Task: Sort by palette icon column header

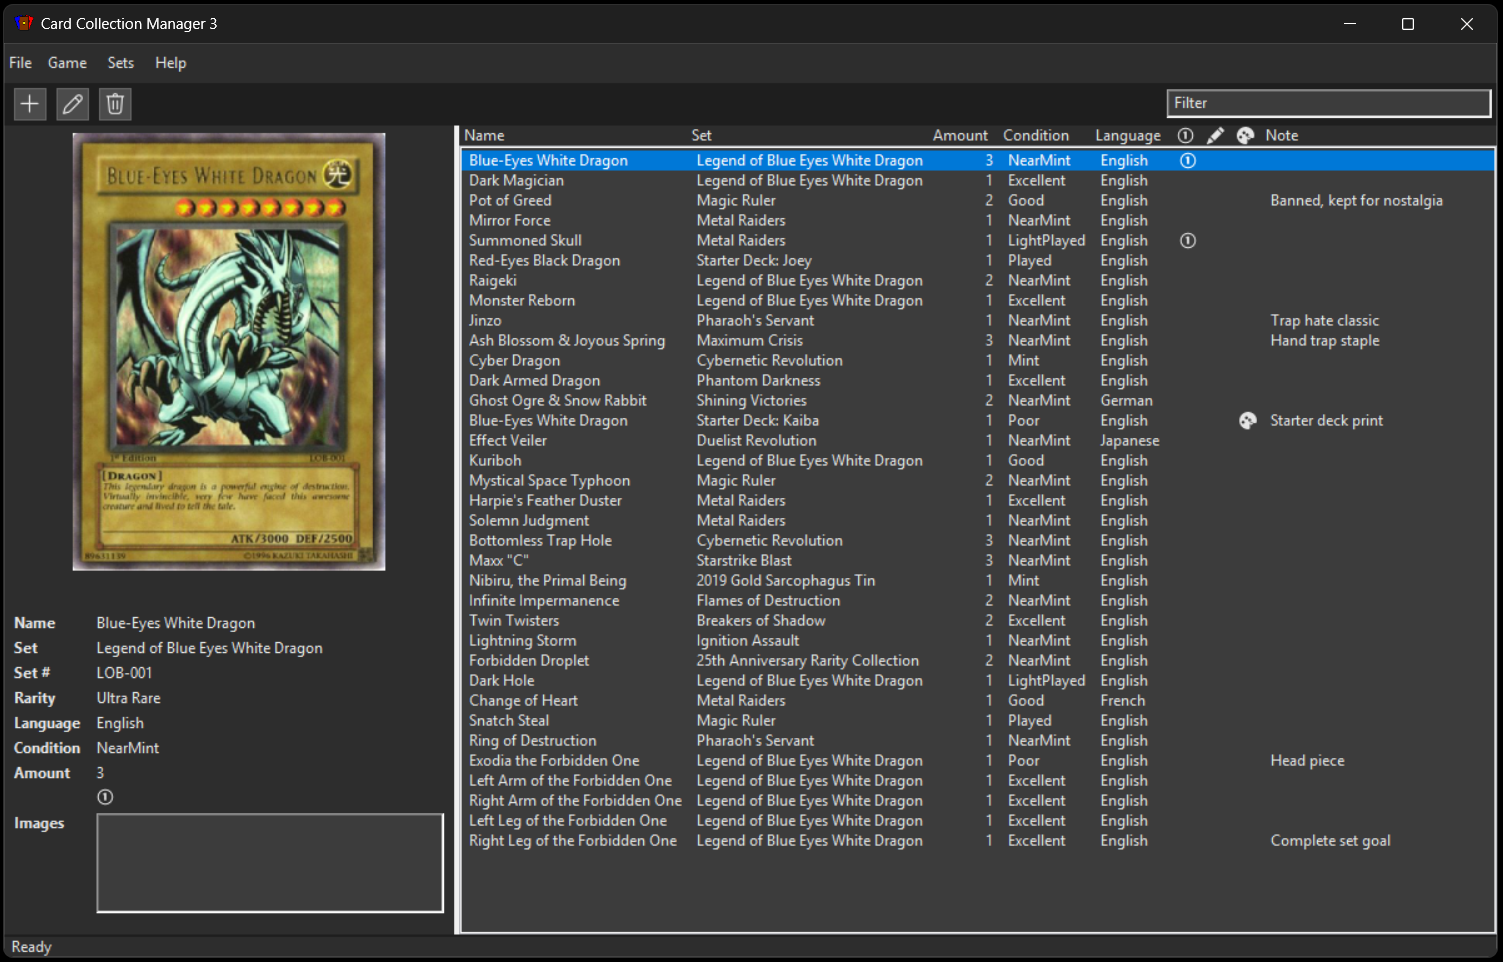Action: pos(1245,135)
